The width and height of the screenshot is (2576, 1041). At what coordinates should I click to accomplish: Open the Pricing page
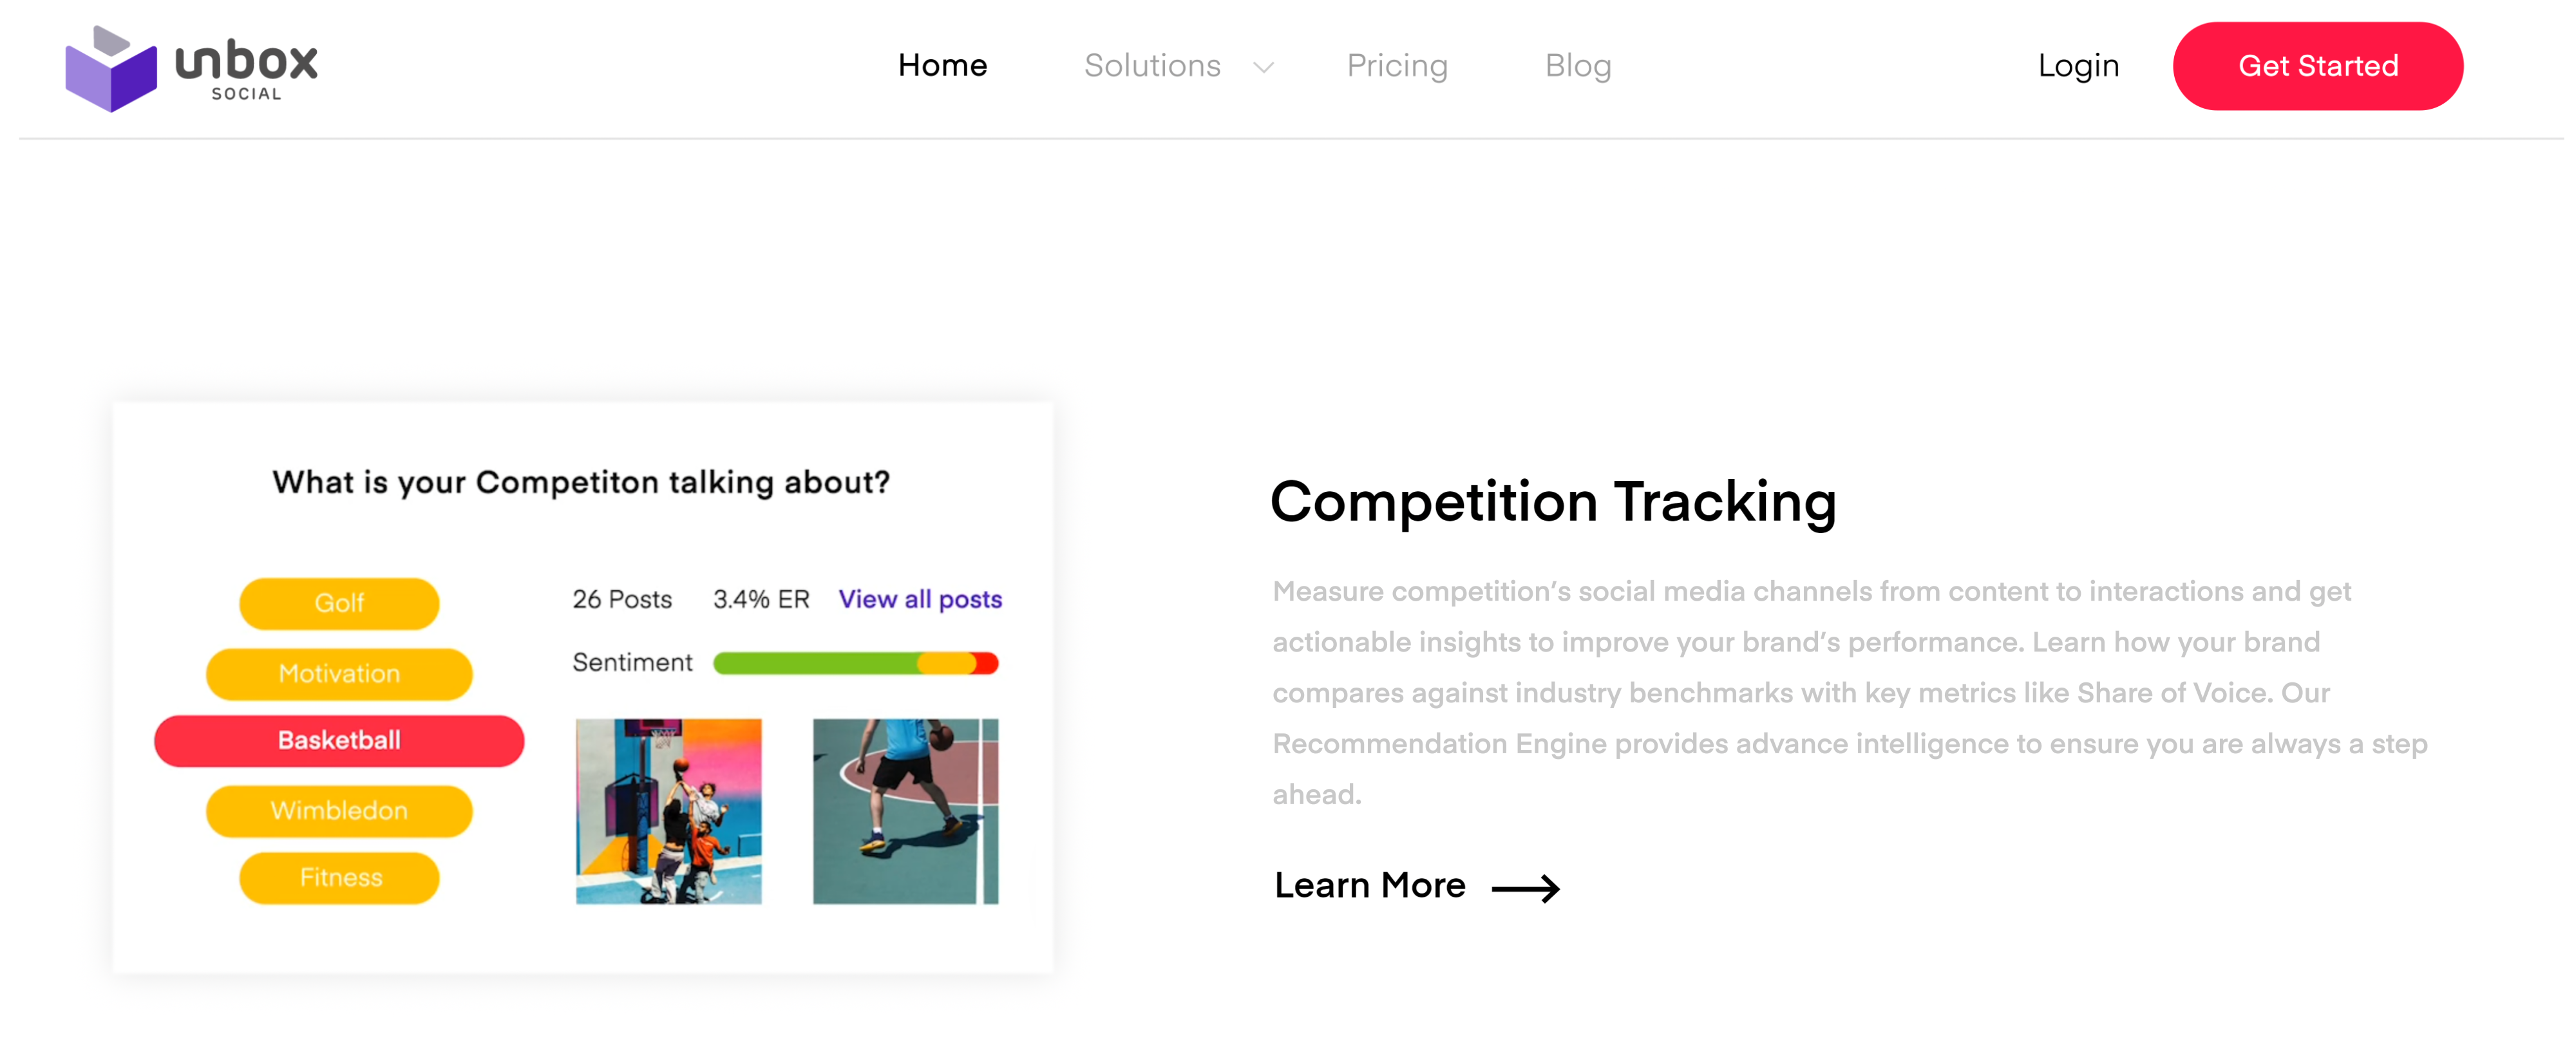1397,66
